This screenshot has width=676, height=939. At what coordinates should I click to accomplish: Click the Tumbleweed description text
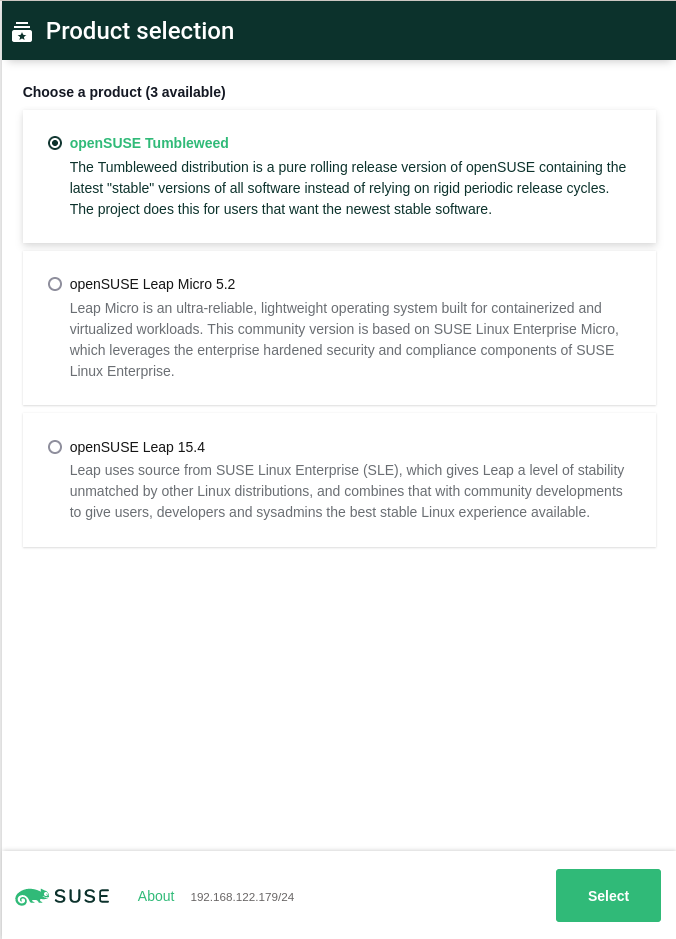pyautogui.click(x=347, y=188)
